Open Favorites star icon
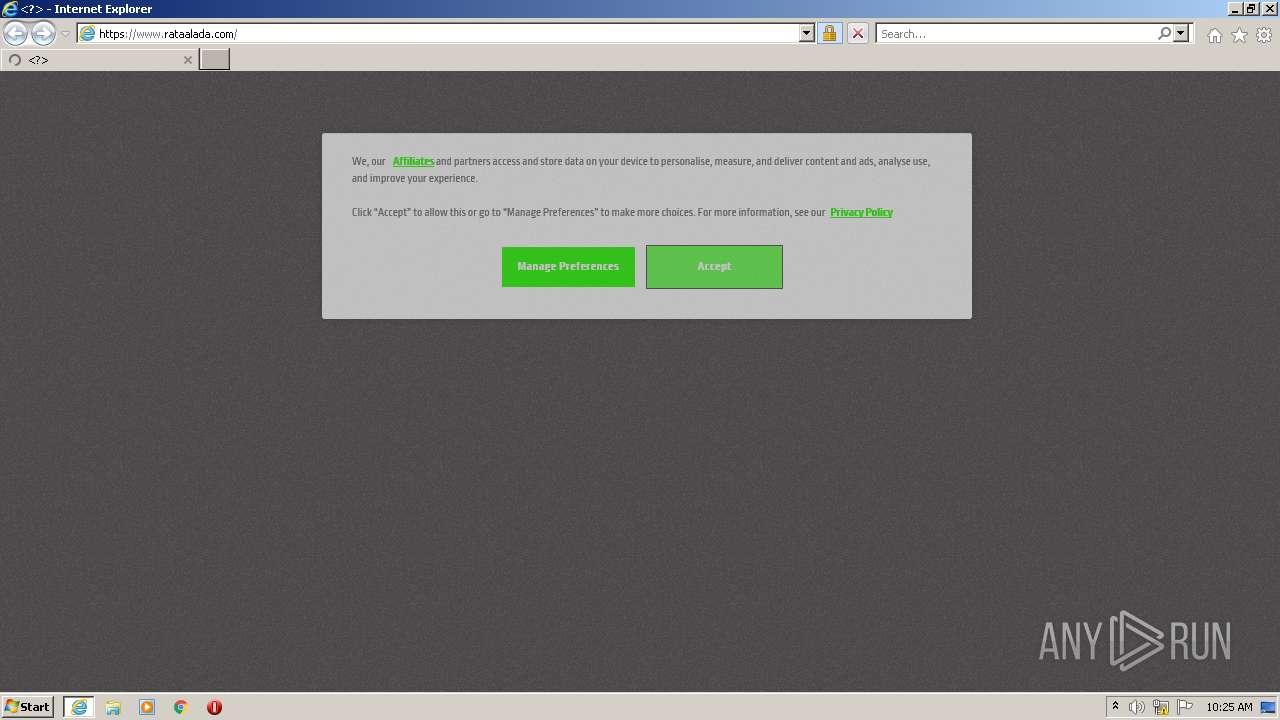This screenshot has height=720, width=1280. tap(1239, 35)
